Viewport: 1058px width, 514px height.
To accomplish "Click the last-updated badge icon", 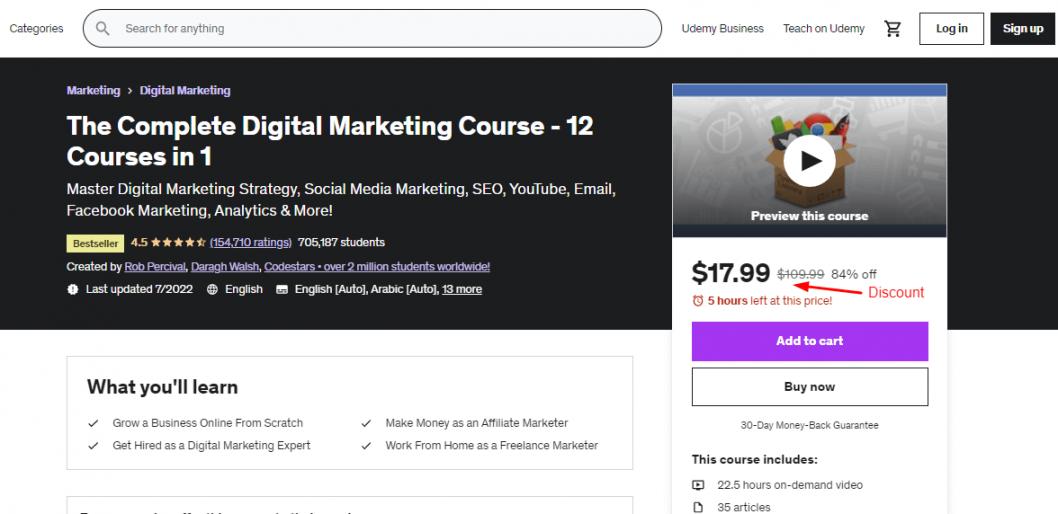I will [72, 289].
